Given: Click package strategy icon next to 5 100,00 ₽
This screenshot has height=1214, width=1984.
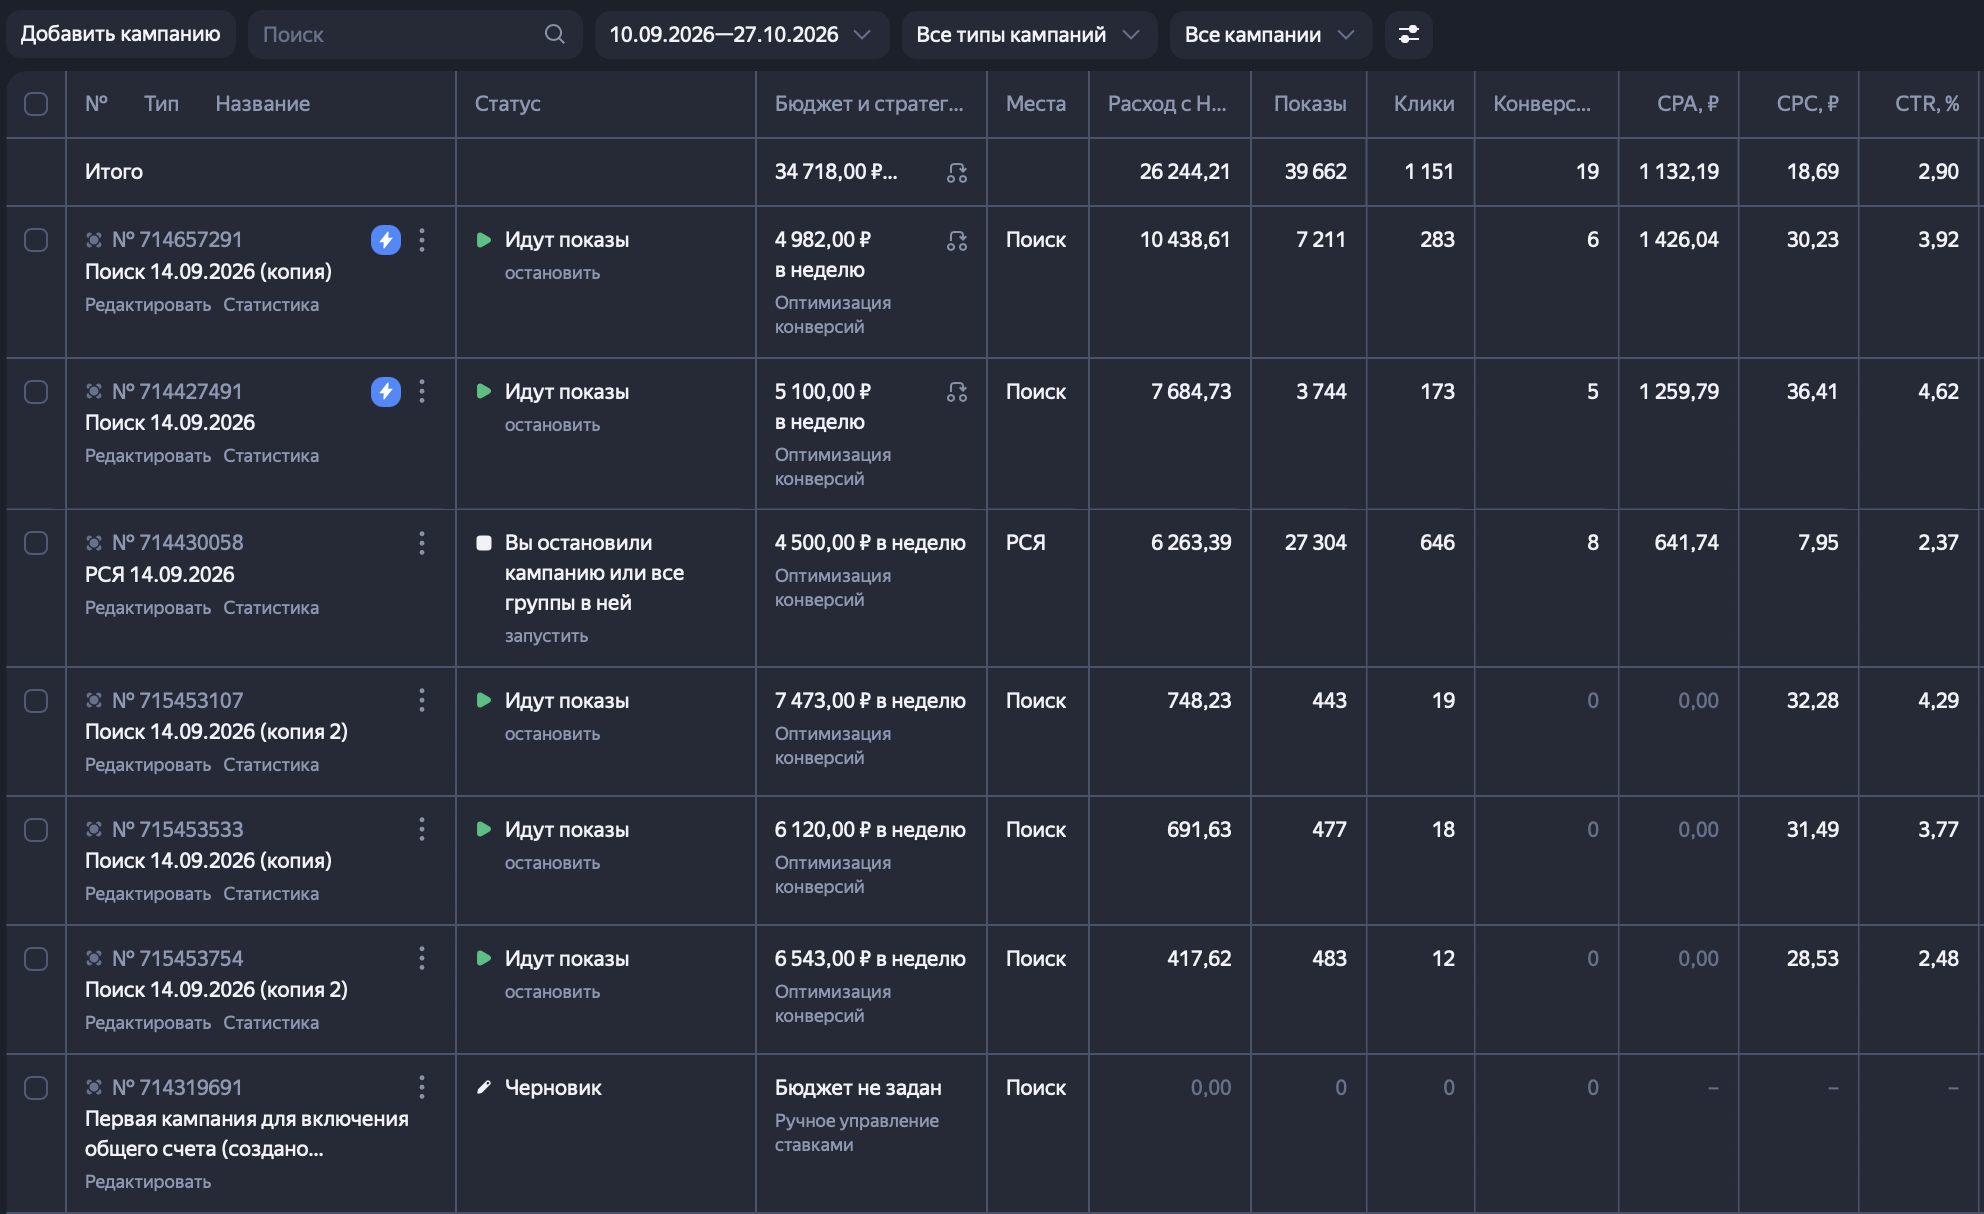Looking at the screenshot, I should click(x=957, y=392).
